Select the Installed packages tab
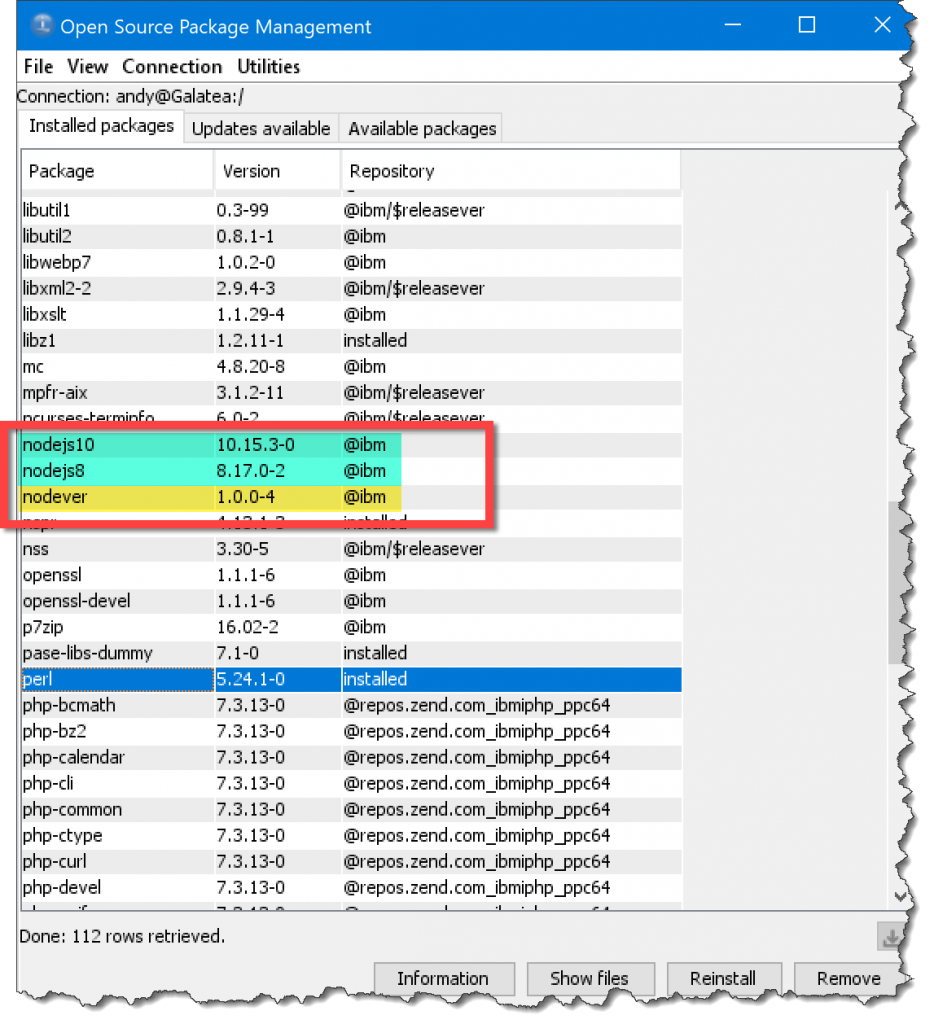 (x=101, y=126)
